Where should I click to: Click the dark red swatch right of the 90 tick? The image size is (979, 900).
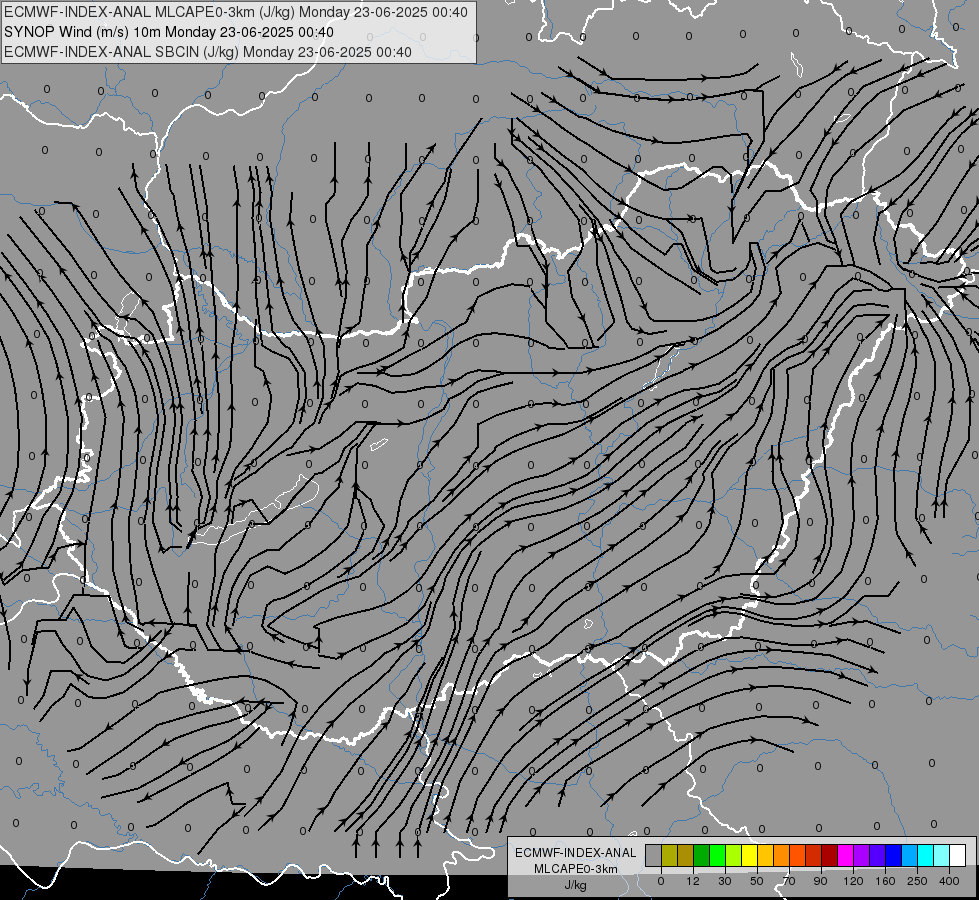829,855
